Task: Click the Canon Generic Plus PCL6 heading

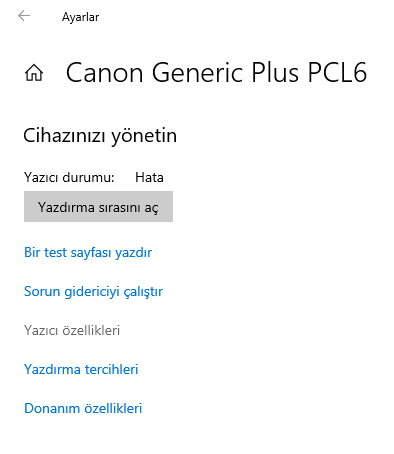Action: [216, 72]
